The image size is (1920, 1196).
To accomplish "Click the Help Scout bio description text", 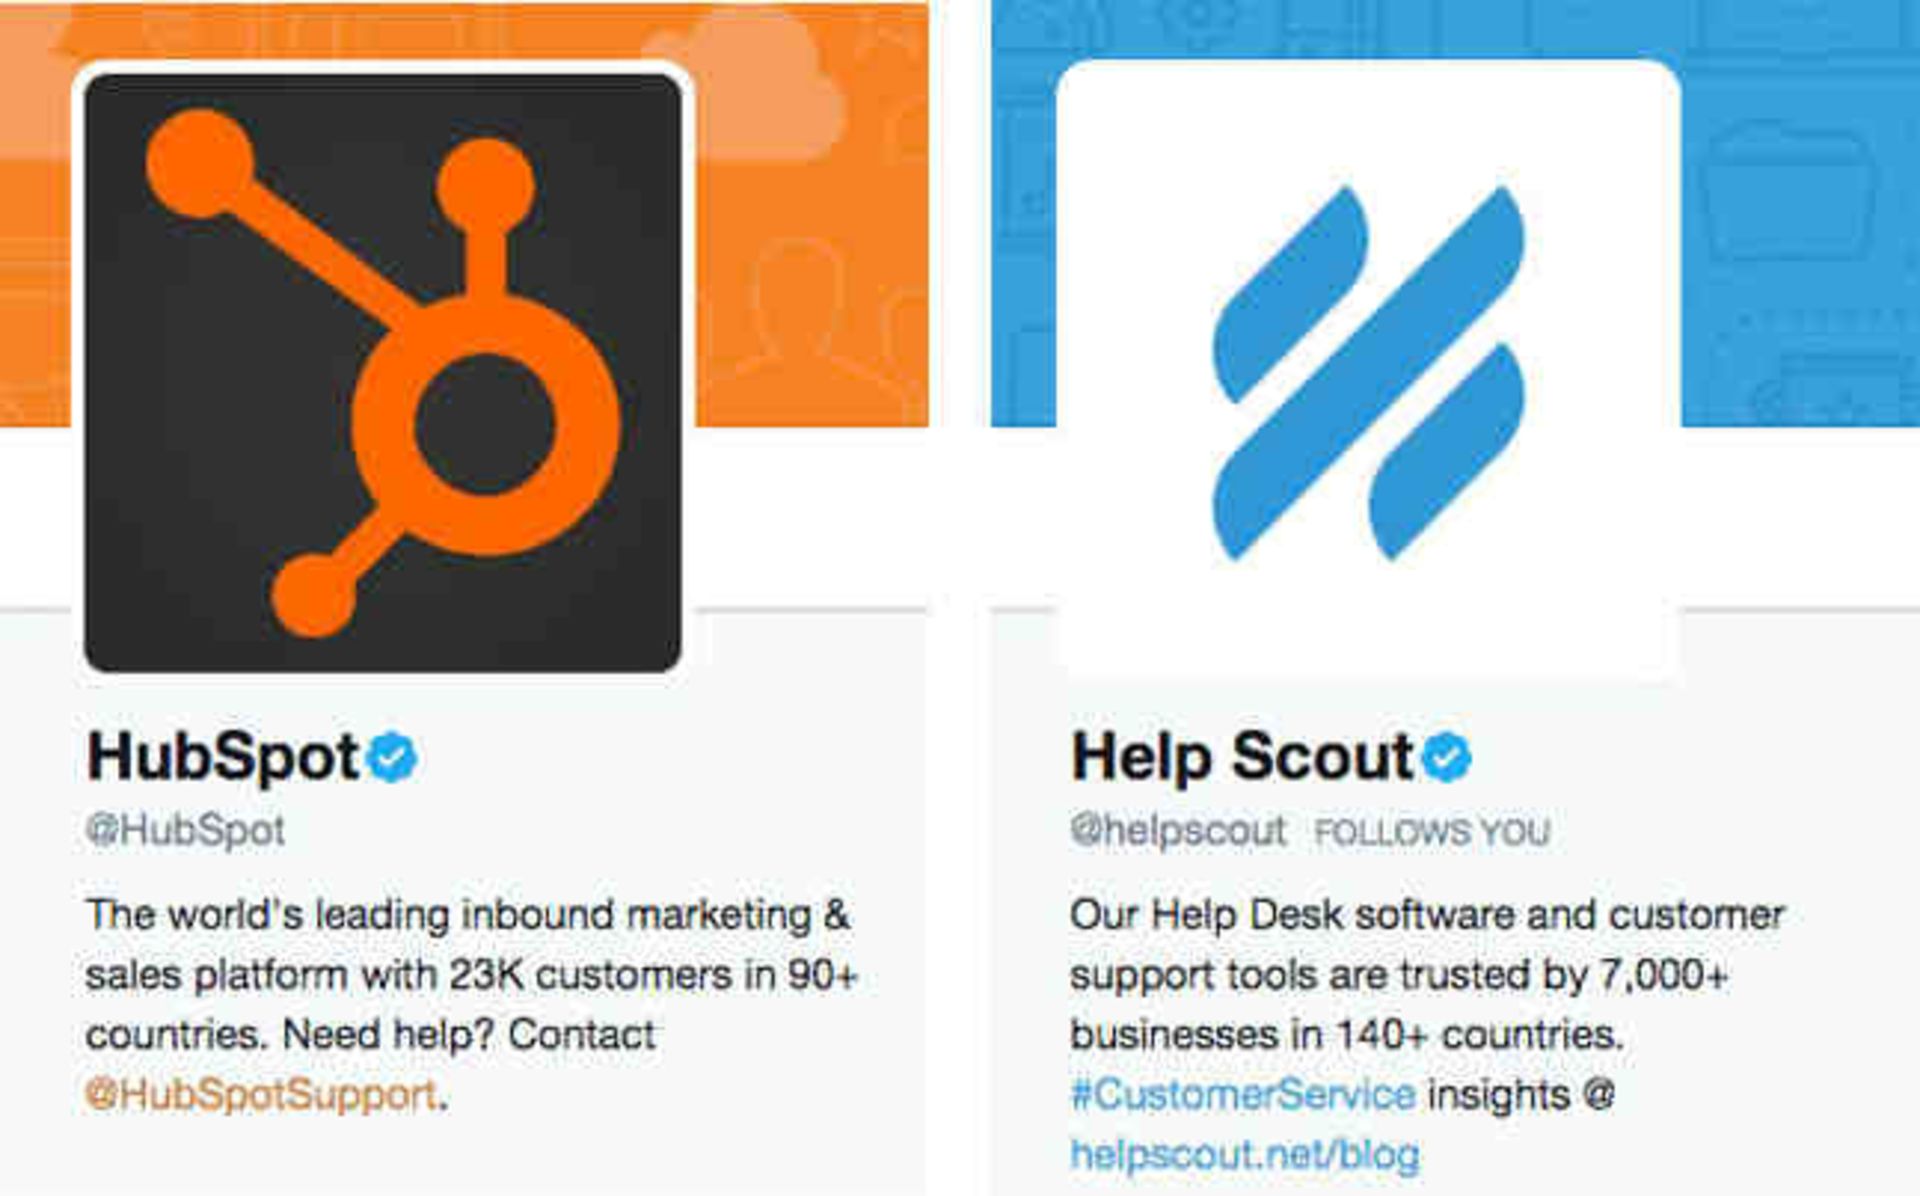I will [1427, 1034].
